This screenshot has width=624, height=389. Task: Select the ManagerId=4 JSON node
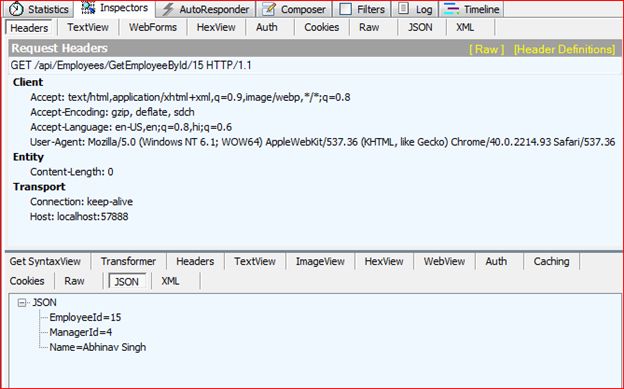pyautogui.click(x=81, y=332)
